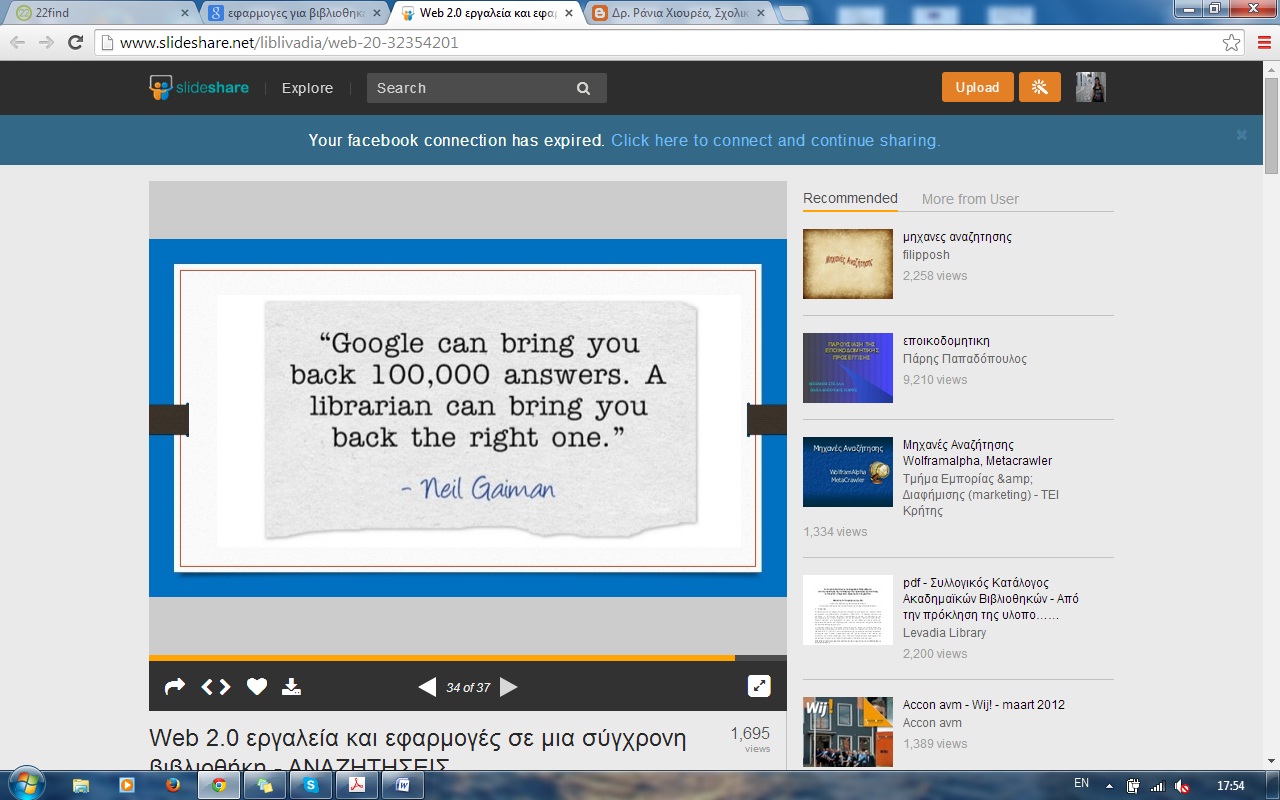The image size is (1280, 800).
Task: Switch the slide viewer to fullscreen
Action: coord(759,686)
